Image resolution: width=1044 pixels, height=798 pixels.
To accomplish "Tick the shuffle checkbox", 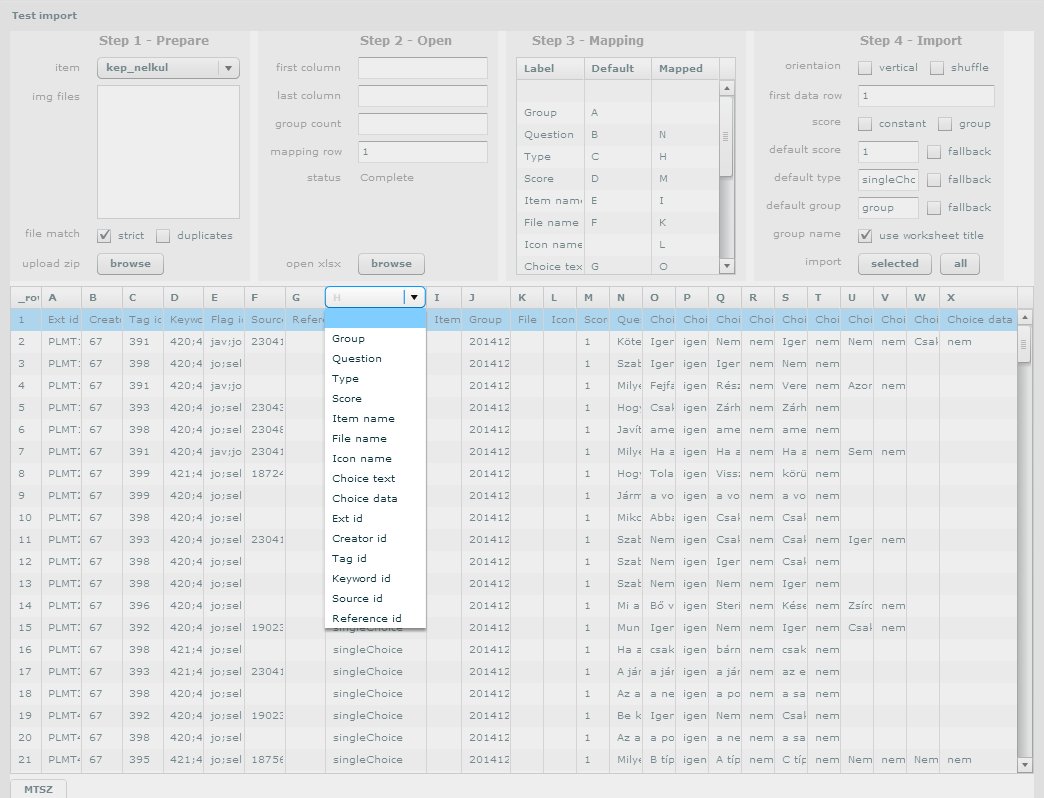I will pos(937,68).
